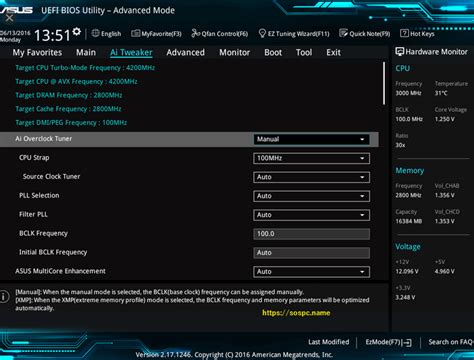
Task: Select the Exit tab
Action: 333,52
